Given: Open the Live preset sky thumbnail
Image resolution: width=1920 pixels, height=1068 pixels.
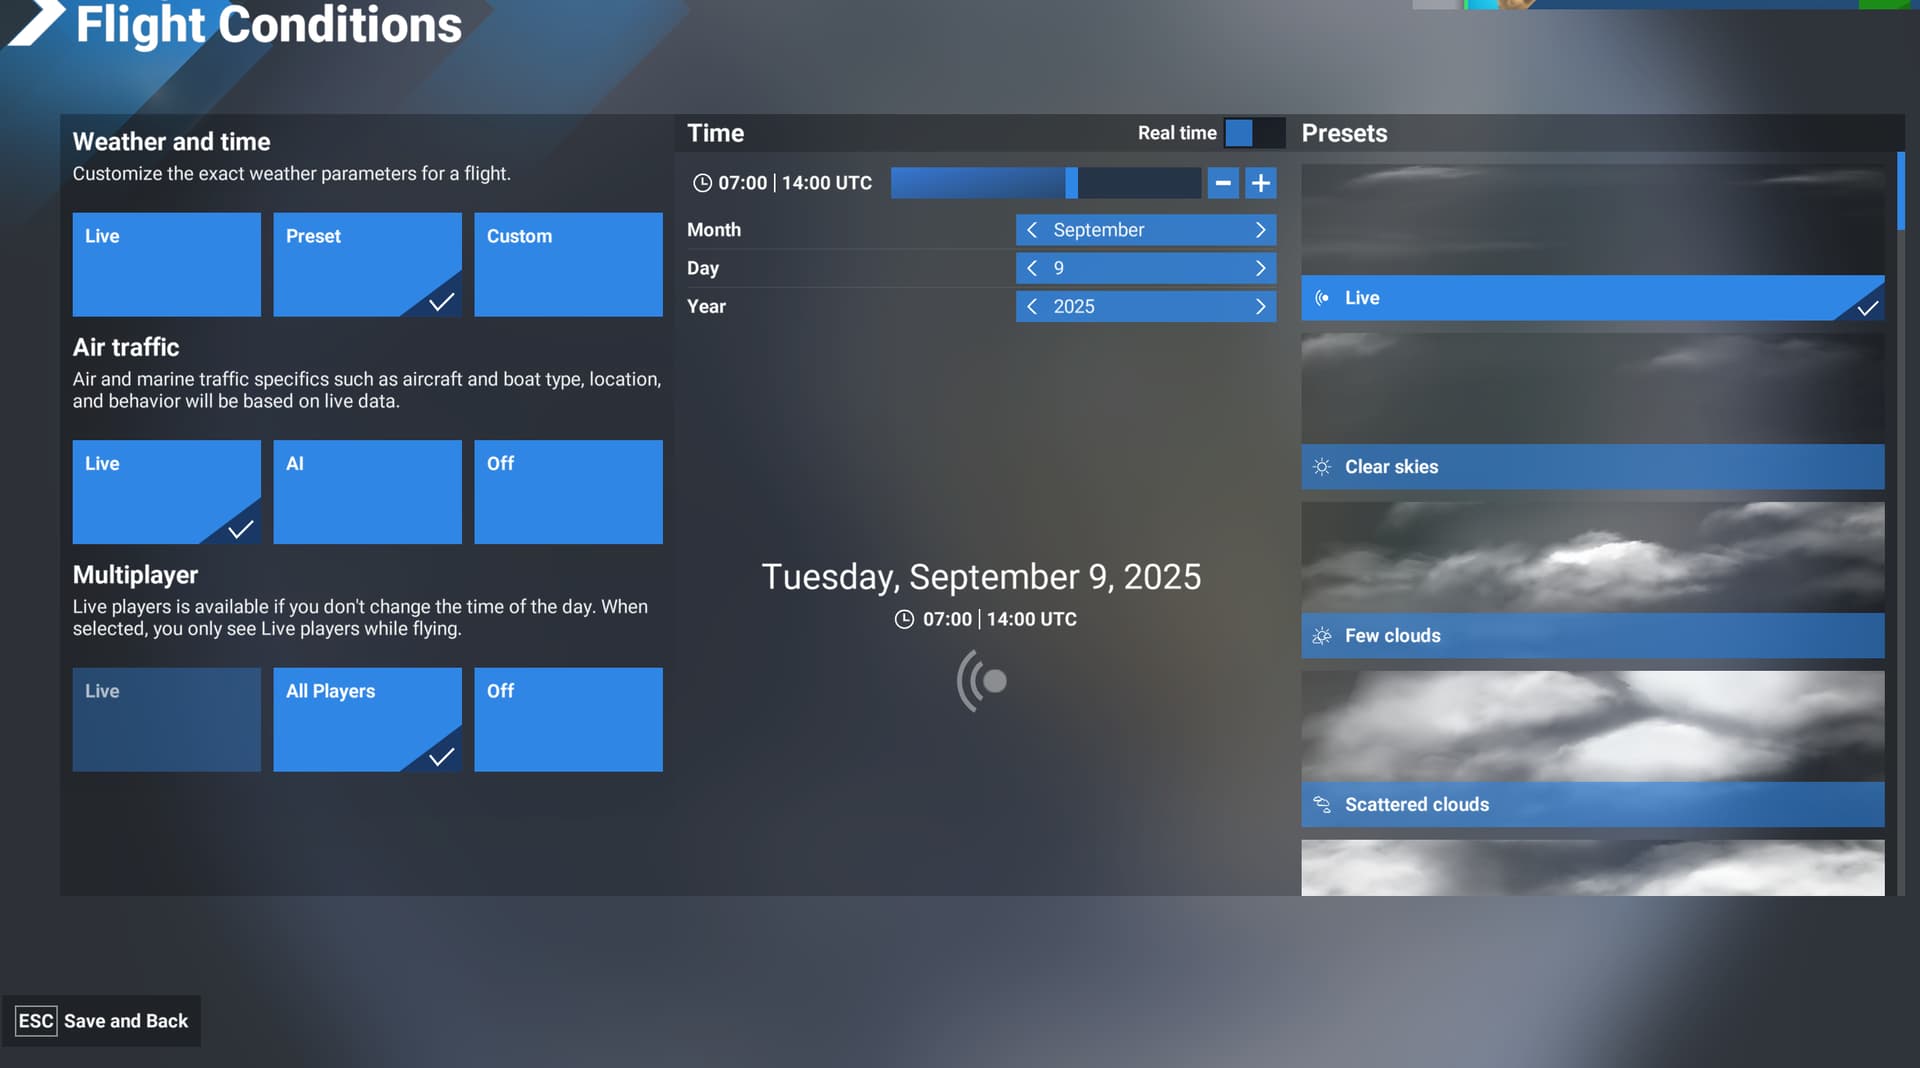Looking at the screenshot, I should 1593,220.
